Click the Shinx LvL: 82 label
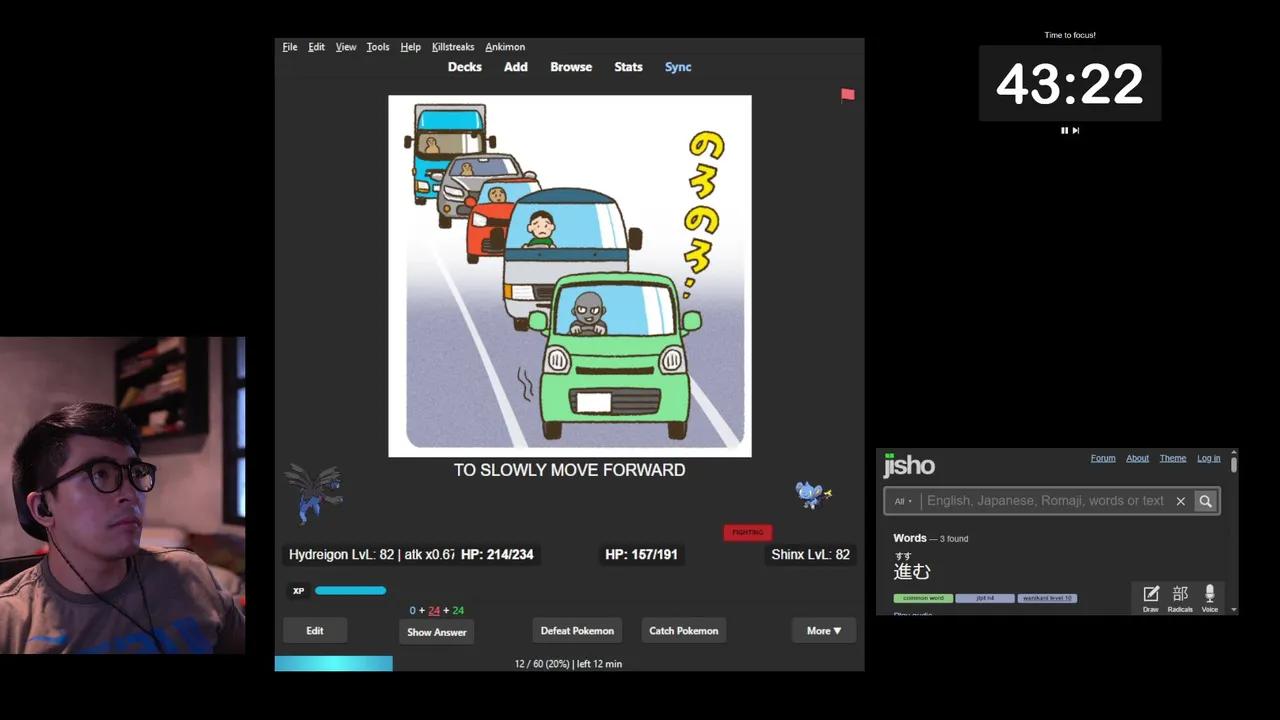 [810, 554]
